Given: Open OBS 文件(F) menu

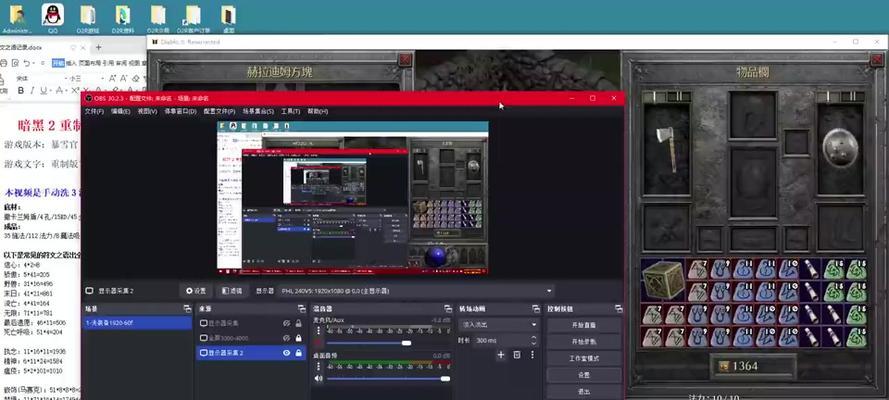Looking at the screenshot, I should [94, 111].
